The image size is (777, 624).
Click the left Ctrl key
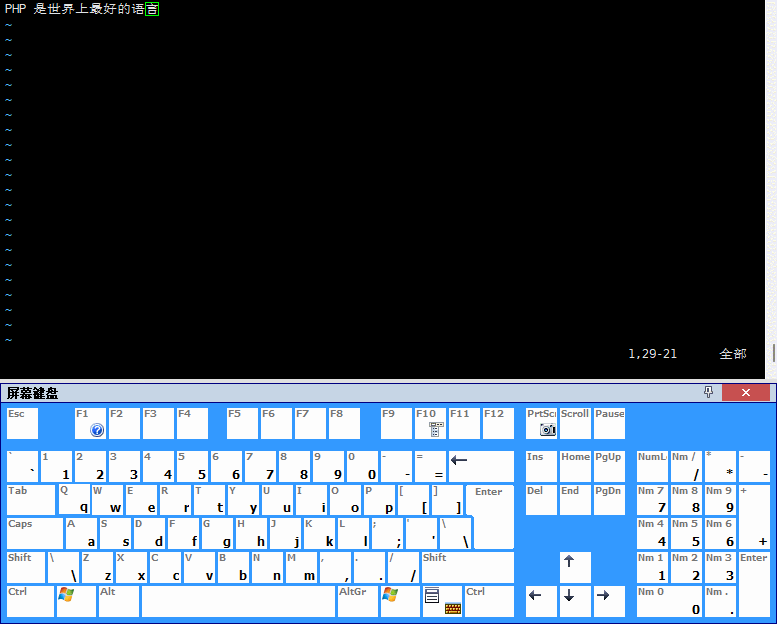[x=30, y=601]
